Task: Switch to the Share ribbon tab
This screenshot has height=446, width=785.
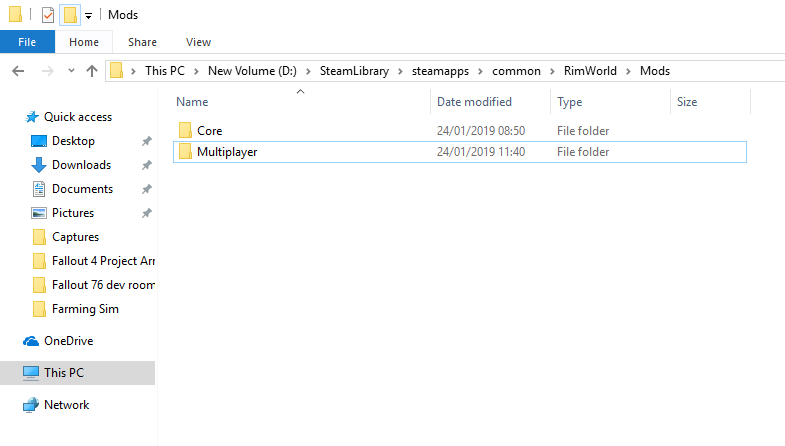Action: 142,42
